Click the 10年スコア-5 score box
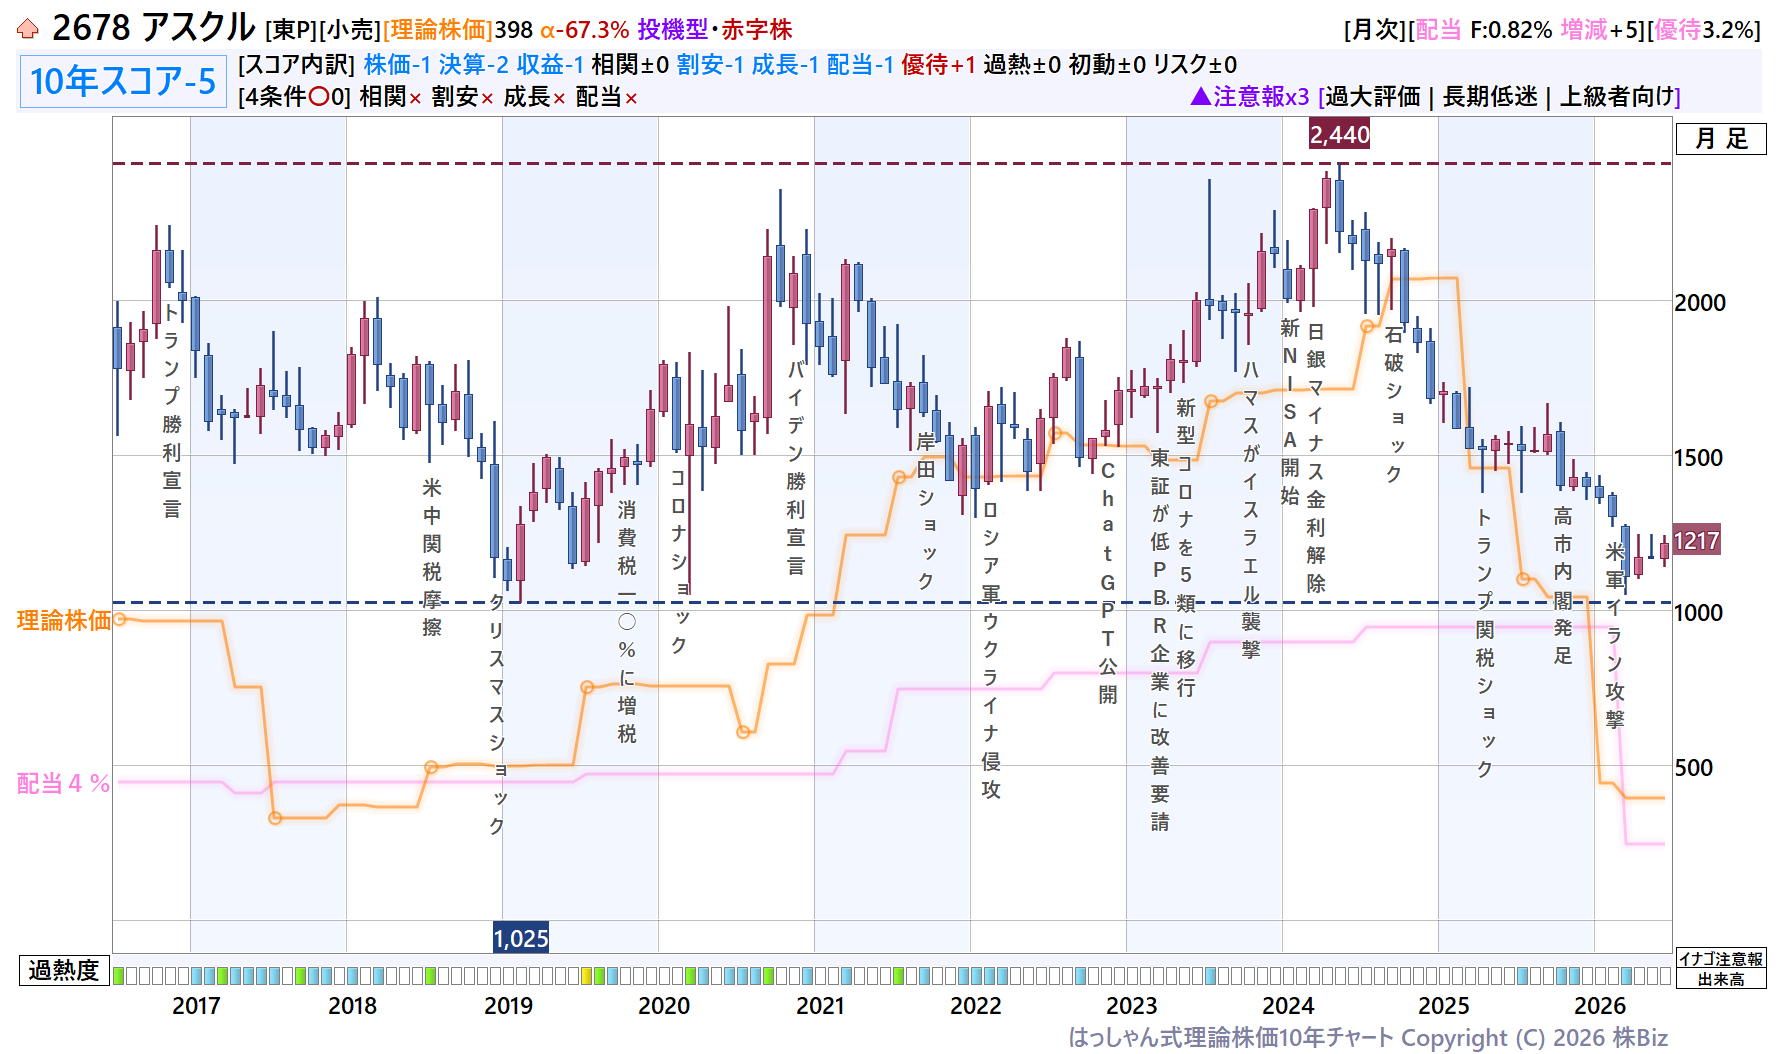Image resolution: width=1780 pixels, height=1054 pixels. (123, 81)
